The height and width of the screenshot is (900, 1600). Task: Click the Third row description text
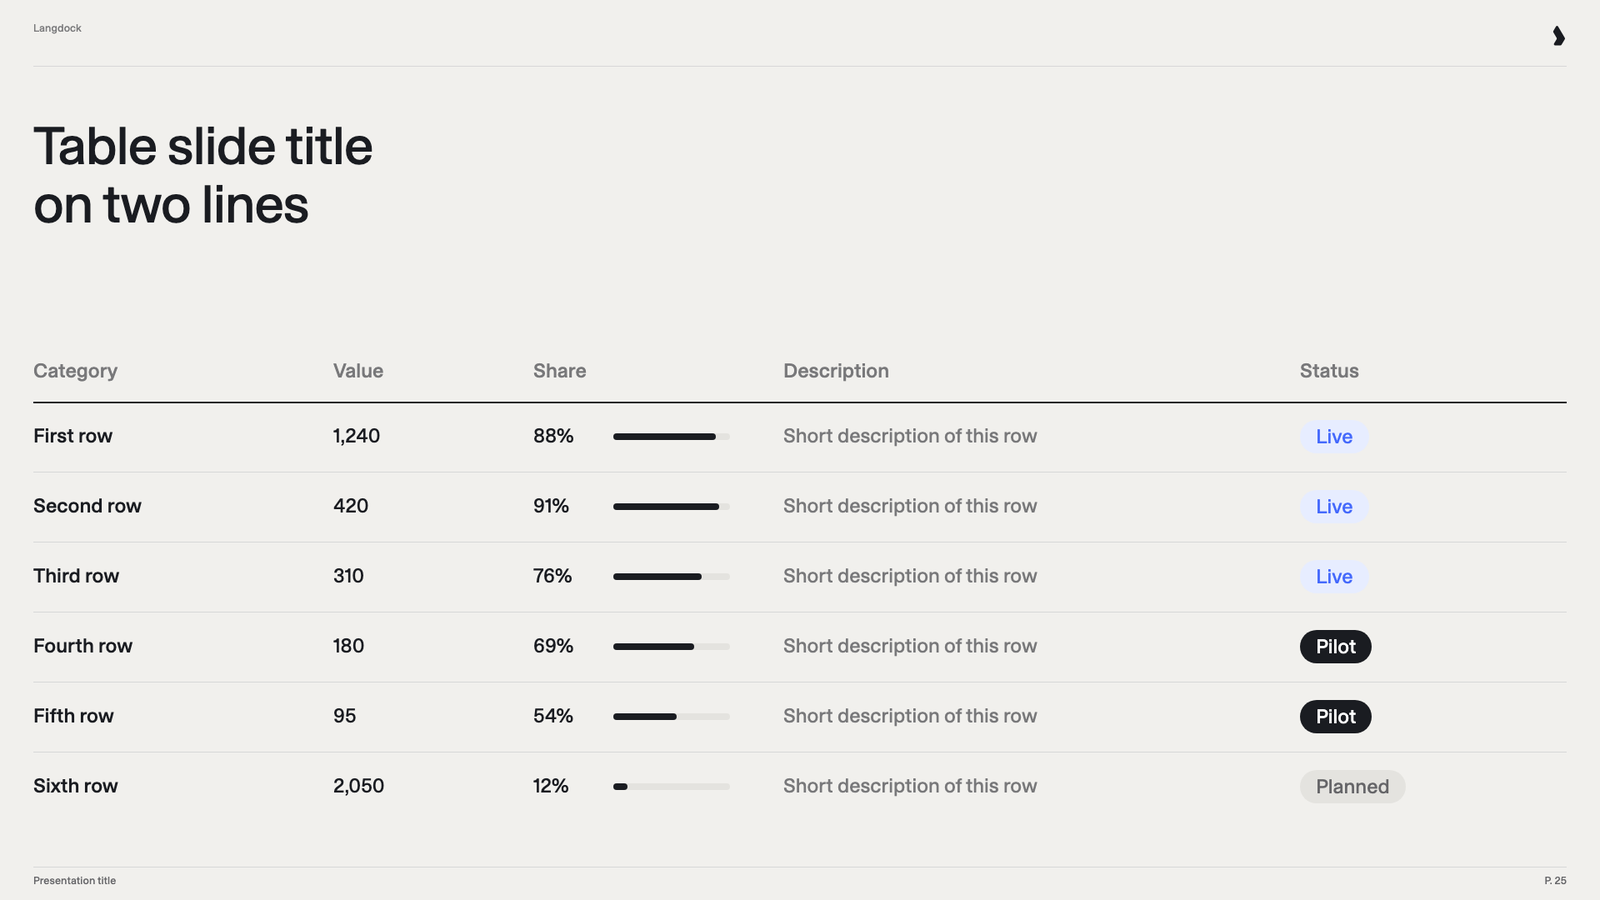click(x=910, y=576)
